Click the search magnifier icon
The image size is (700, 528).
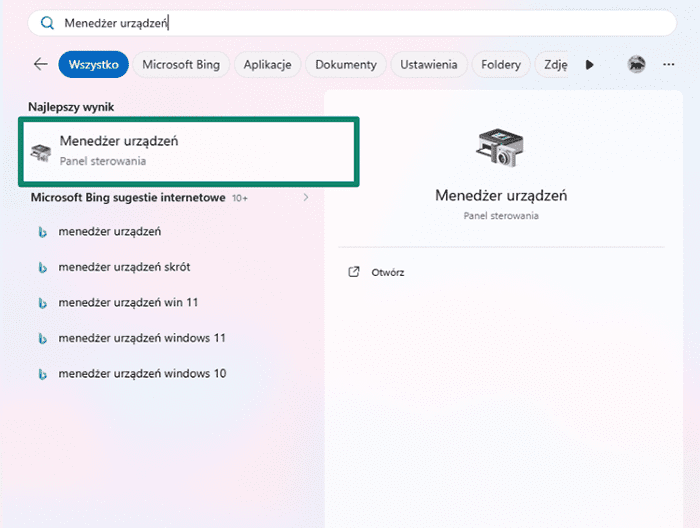coord(46,22)
